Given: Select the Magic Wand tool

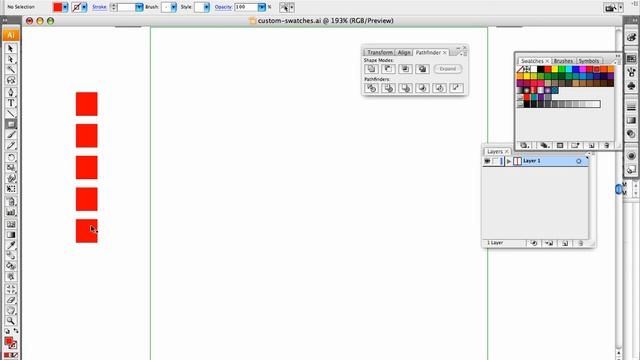Looking at the screenshot, I should pos(11,69).
